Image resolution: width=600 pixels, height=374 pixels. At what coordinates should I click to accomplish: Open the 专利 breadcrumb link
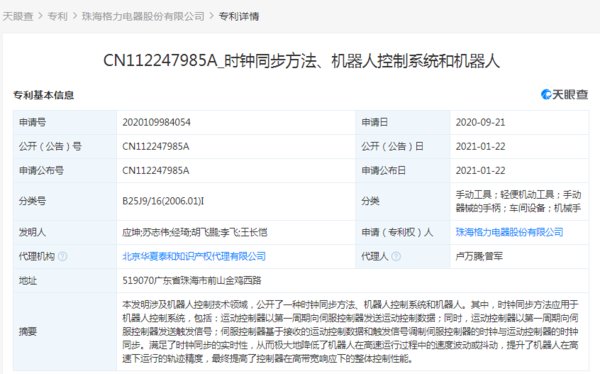pos(57,16)
